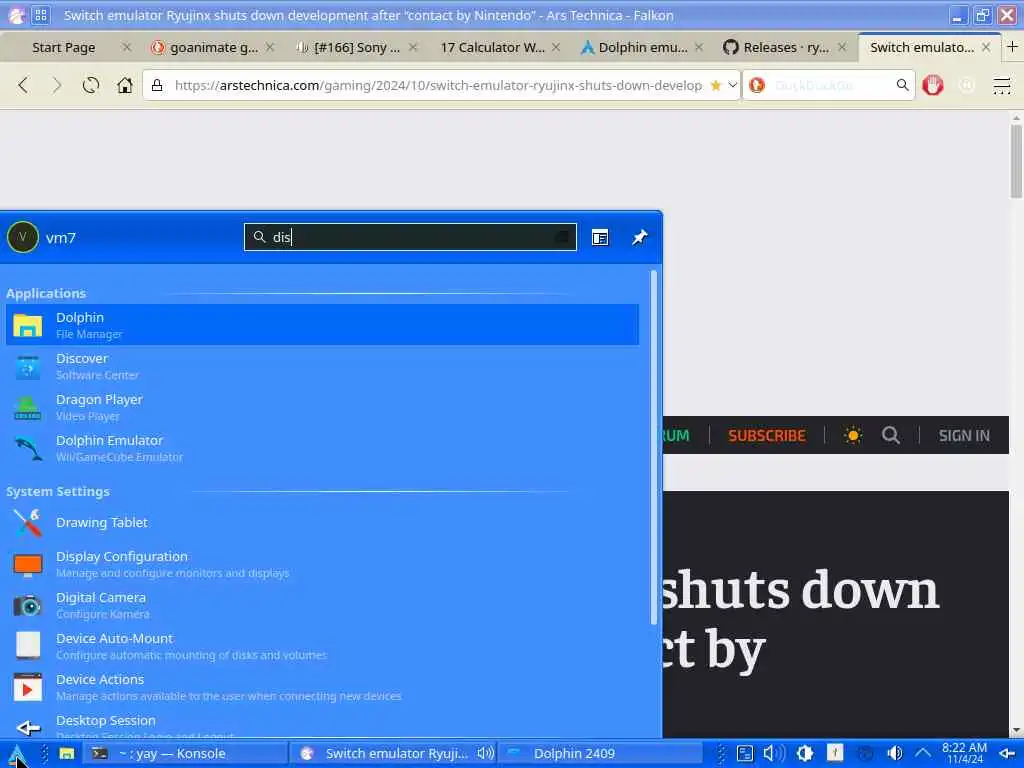Switch to the Dolphin emu tab
The width and height of the screenshot is (1024, 768).
click(643, 47)
